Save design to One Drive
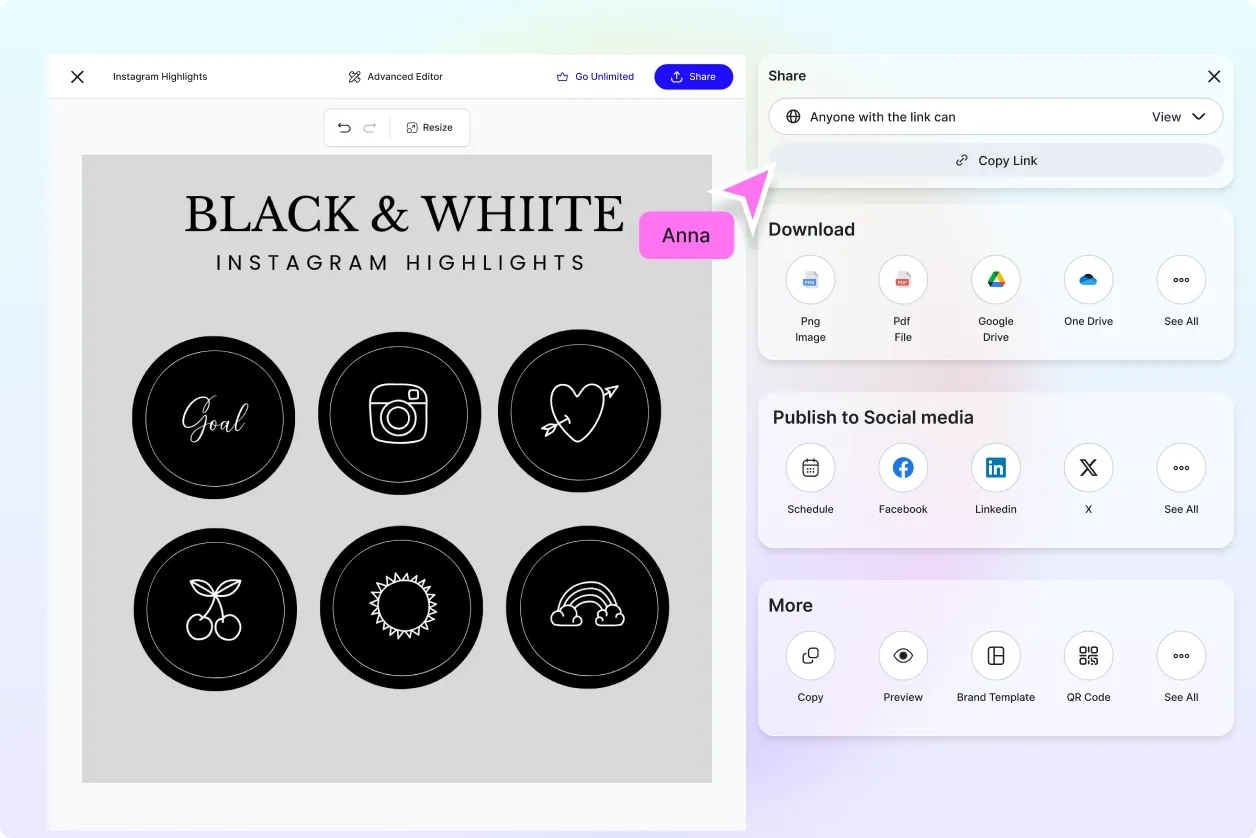Viewport: 1256px width, 838px height. (x=1088, y=280)
